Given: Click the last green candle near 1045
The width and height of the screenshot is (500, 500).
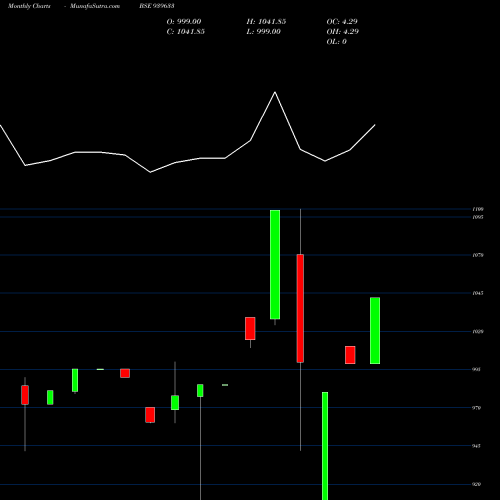Looking at the screenshot, I should pyautogui.click(x=375, y=330).
